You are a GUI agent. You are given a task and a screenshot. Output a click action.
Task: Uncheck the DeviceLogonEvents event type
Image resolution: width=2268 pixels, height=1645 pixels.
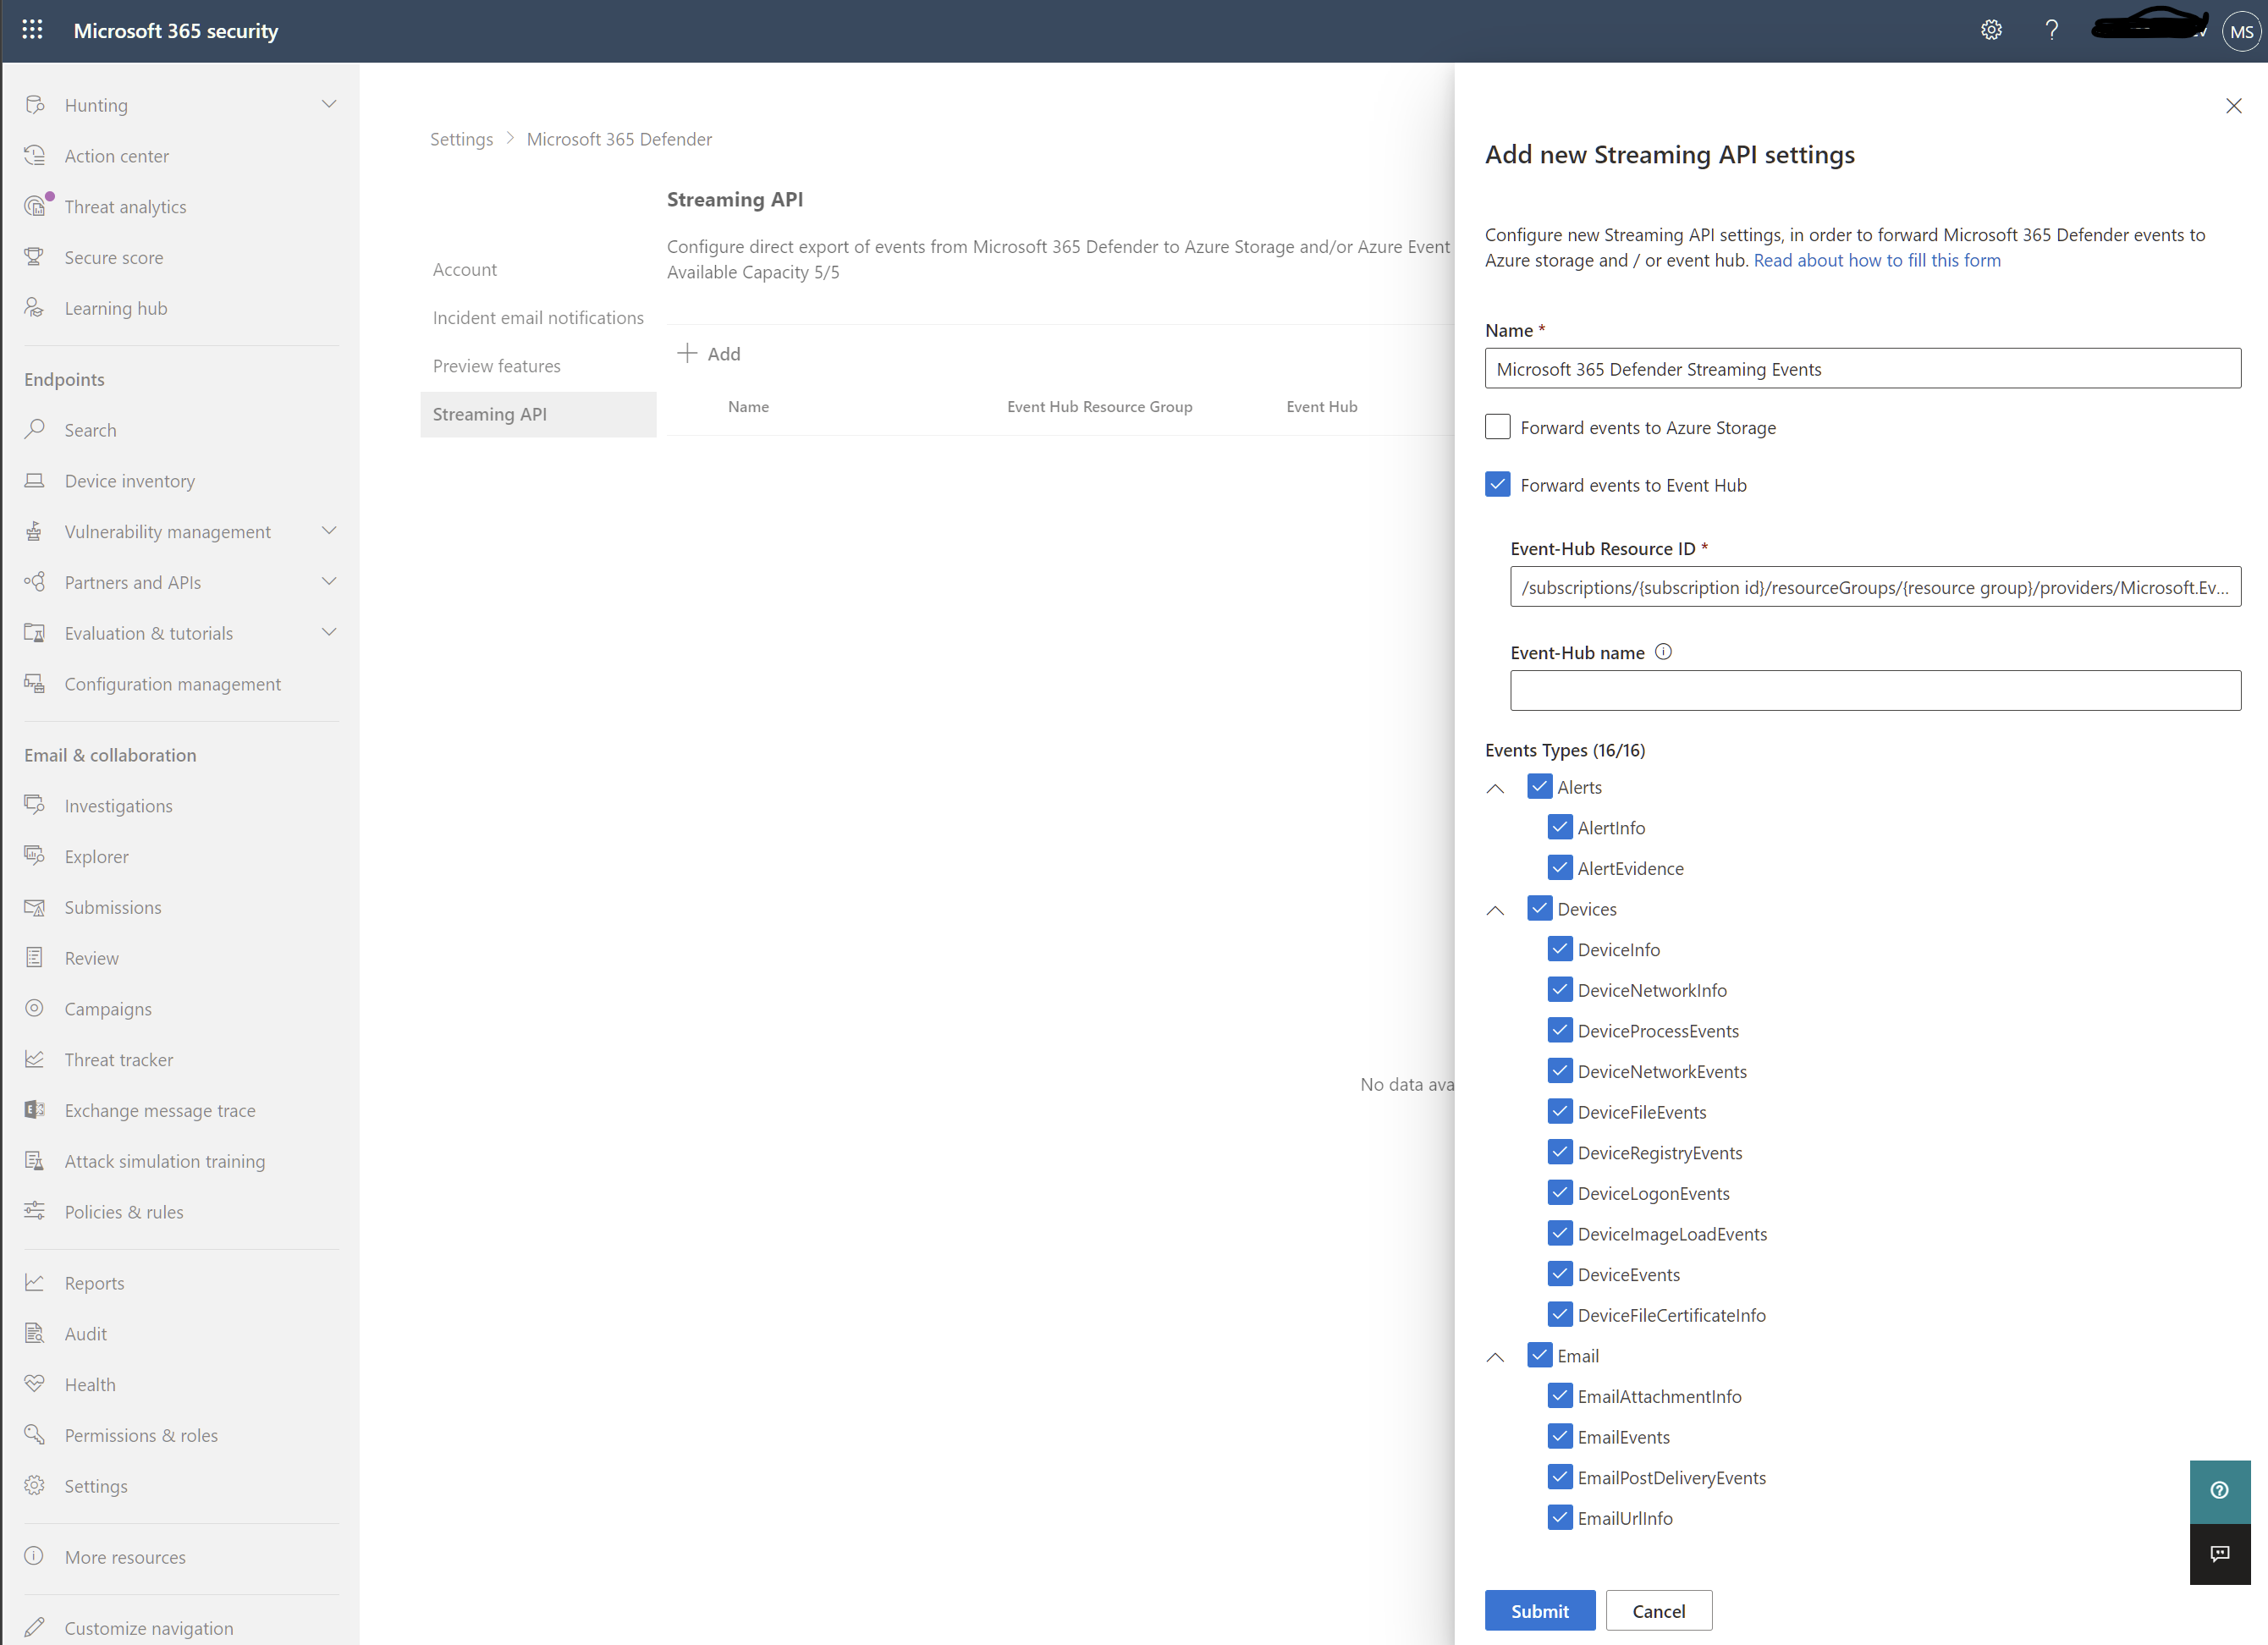click(x=1559, y=1193)
